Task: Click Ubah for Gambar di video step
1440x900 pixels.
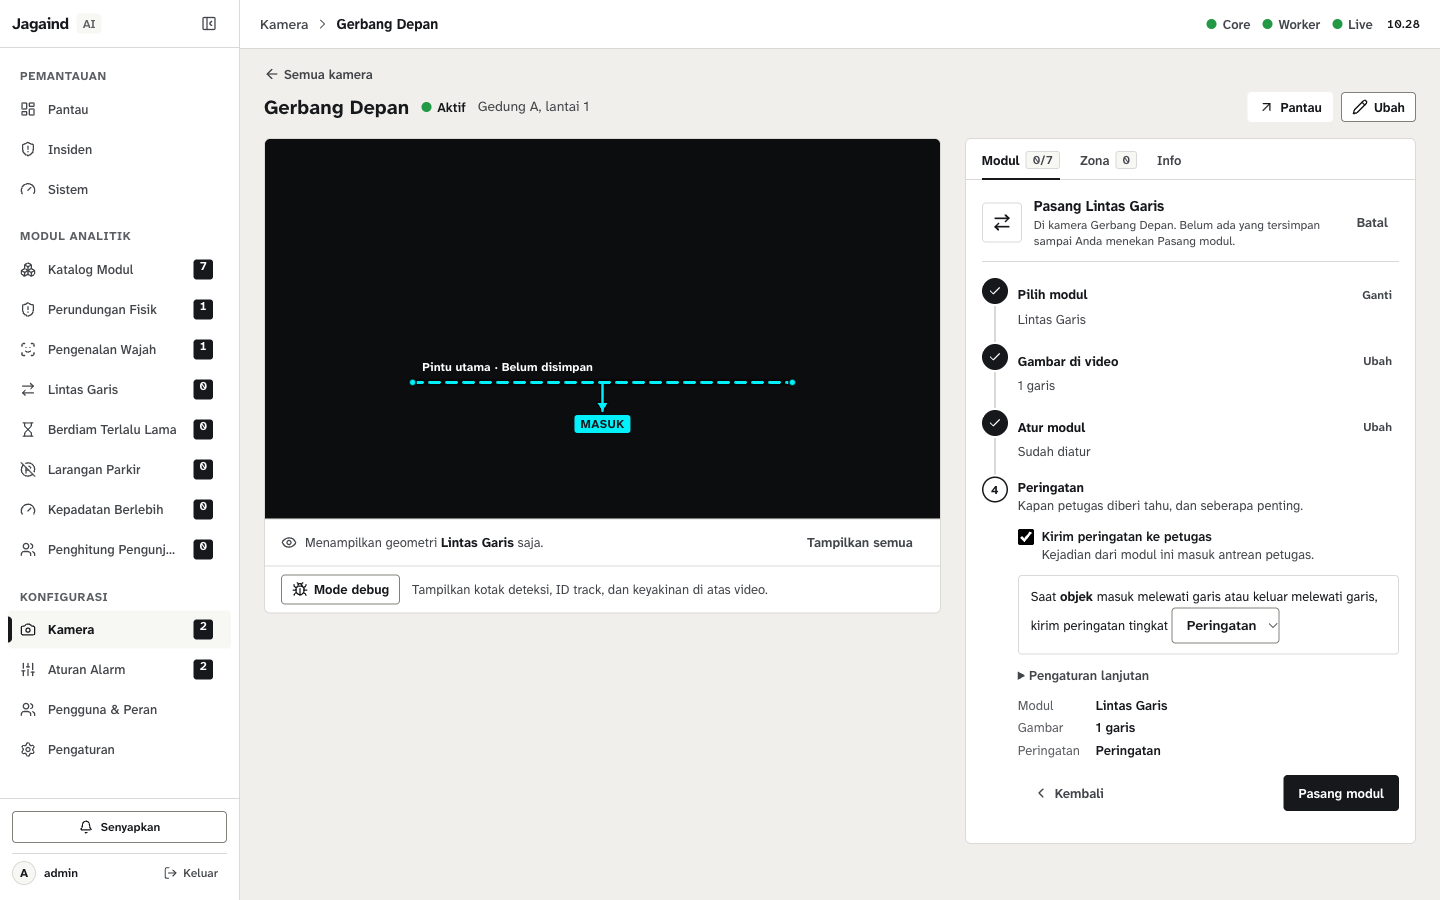Action: [x=1377, y=361]
